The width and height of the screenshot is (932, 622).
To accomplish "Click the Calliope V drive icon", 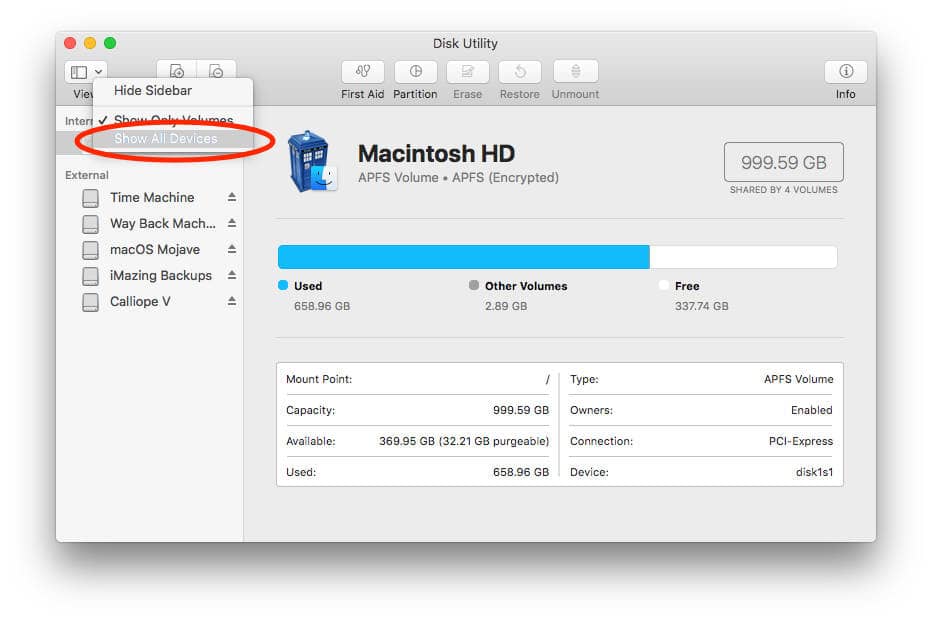I will click(x=90, y=303).
